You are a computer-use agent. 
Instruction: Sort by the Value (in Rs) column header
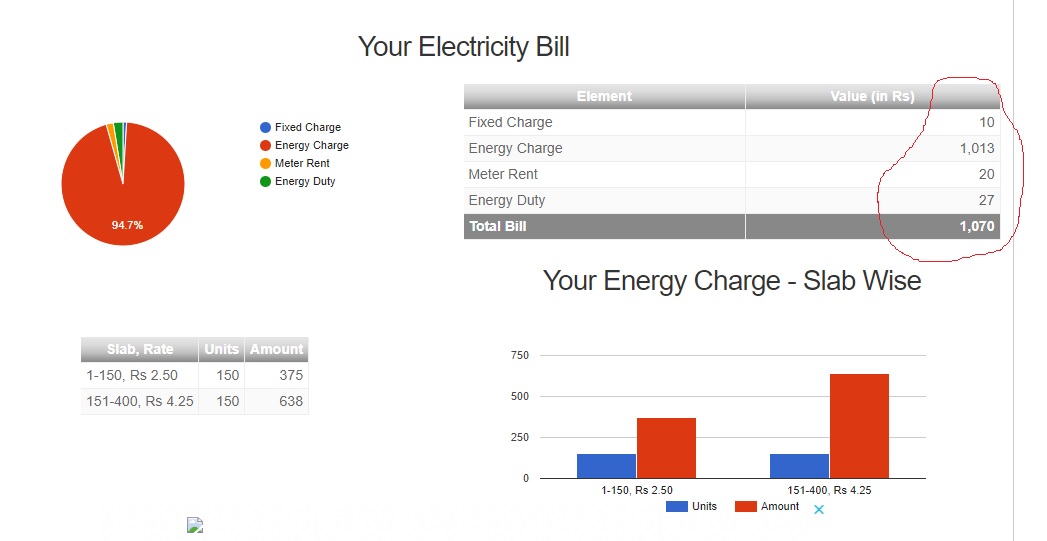873,96
